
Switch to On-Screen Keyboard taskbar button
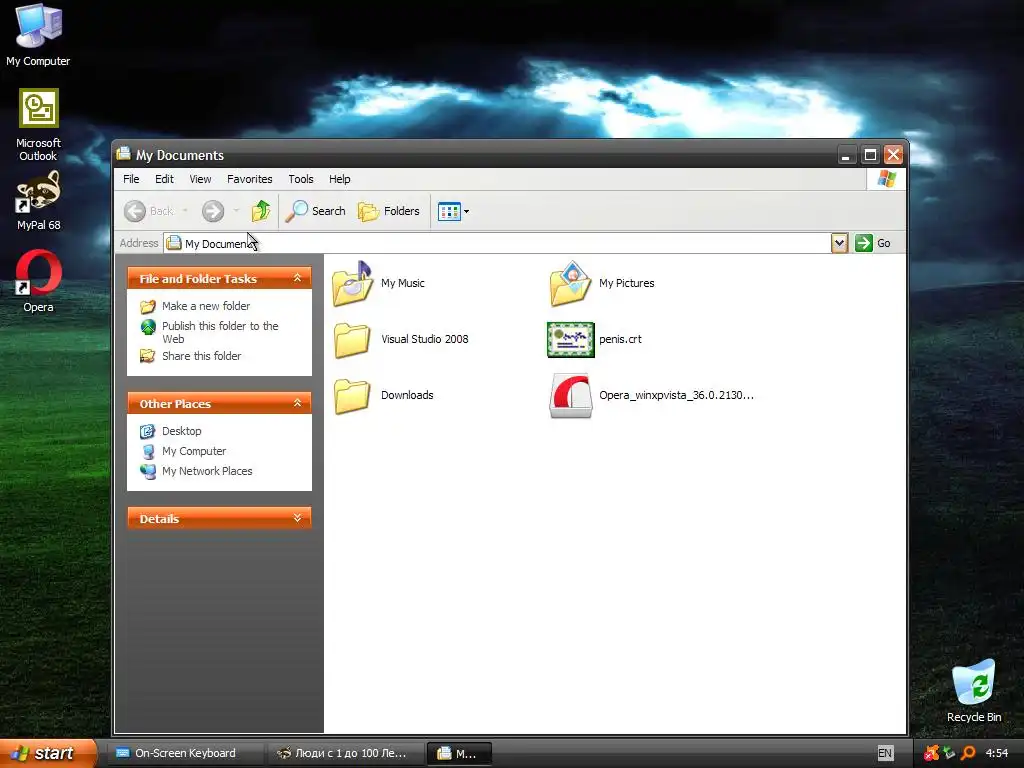click(185, 753)
